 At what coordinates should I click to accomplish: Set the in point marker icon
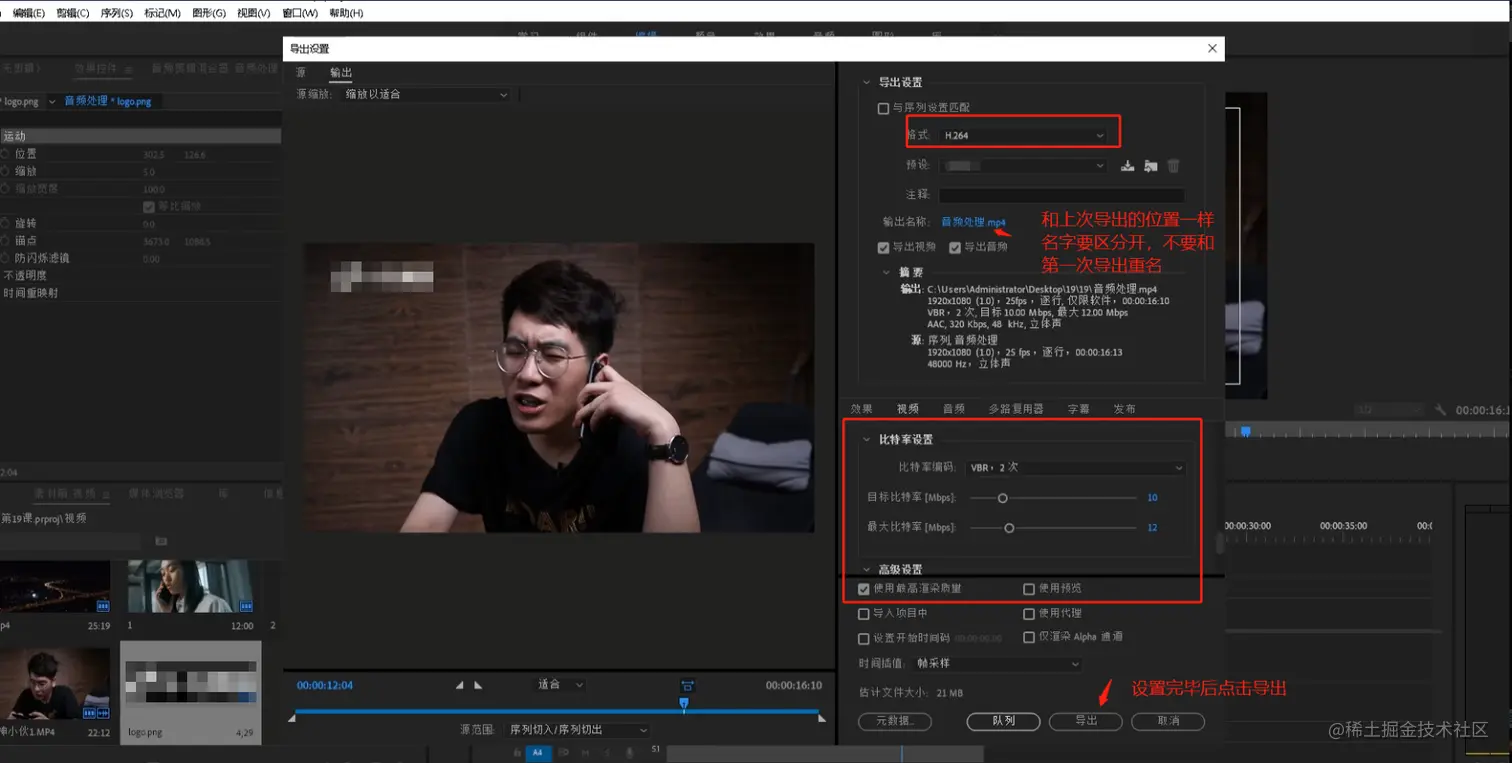[x=460, y=685]
